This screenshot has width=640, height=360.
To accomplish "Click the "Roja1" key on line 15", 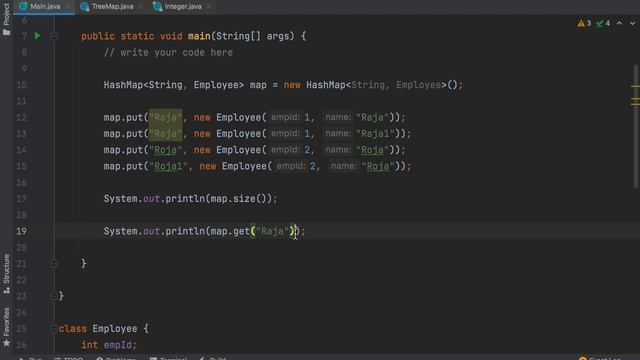I will click(168, 167).
